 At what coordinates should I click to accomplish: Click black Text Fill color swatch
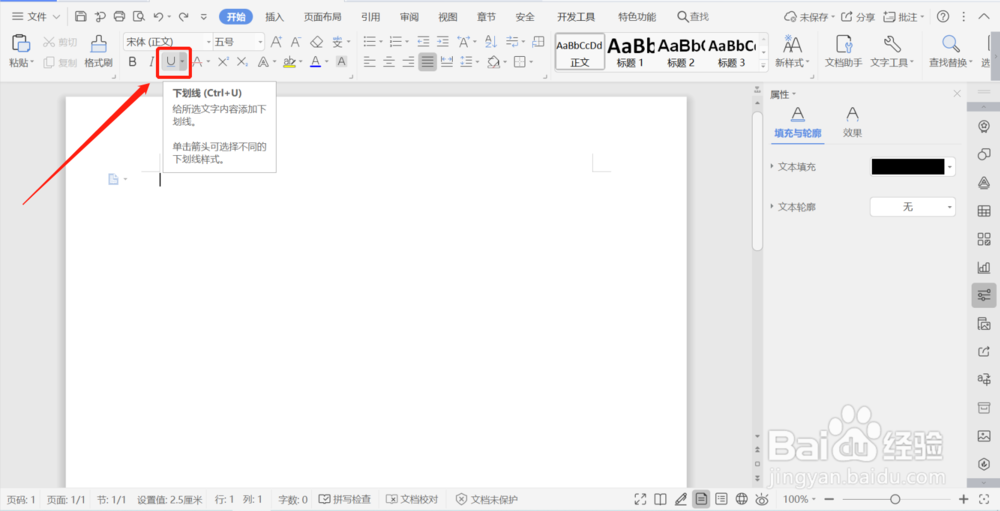[x=908, y=167]
